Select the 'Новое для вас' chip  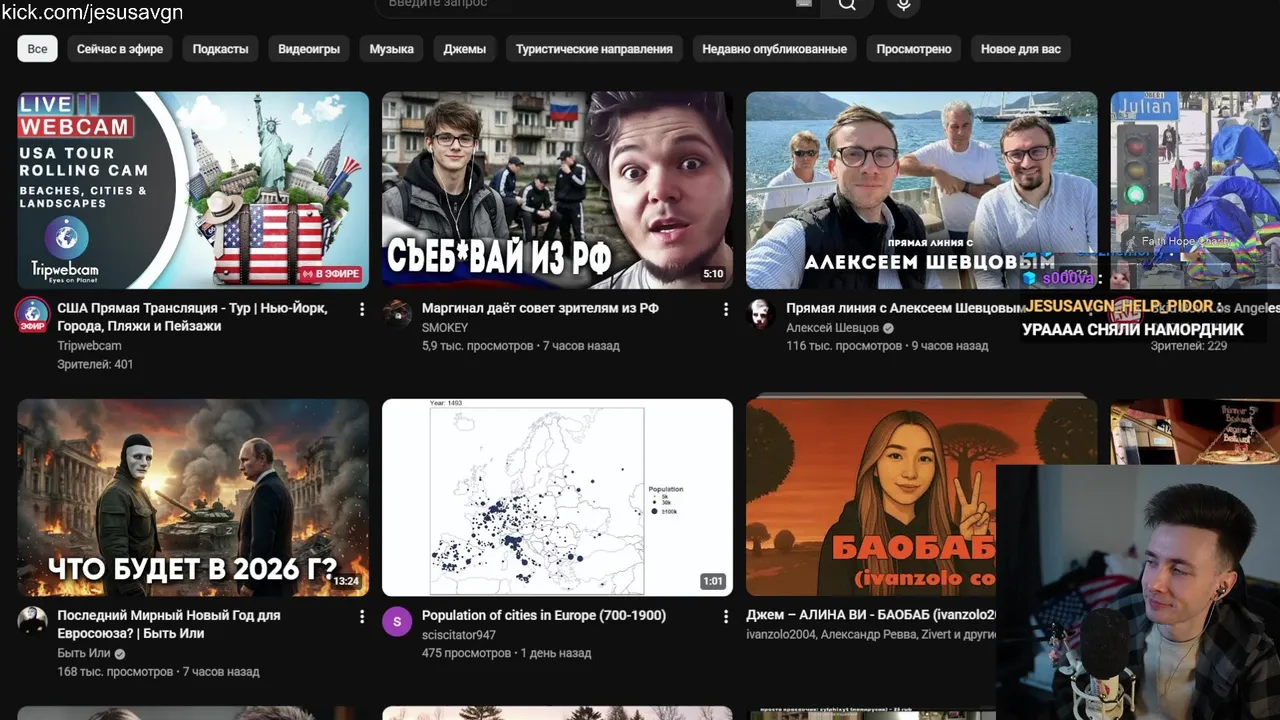[1021, 49]
